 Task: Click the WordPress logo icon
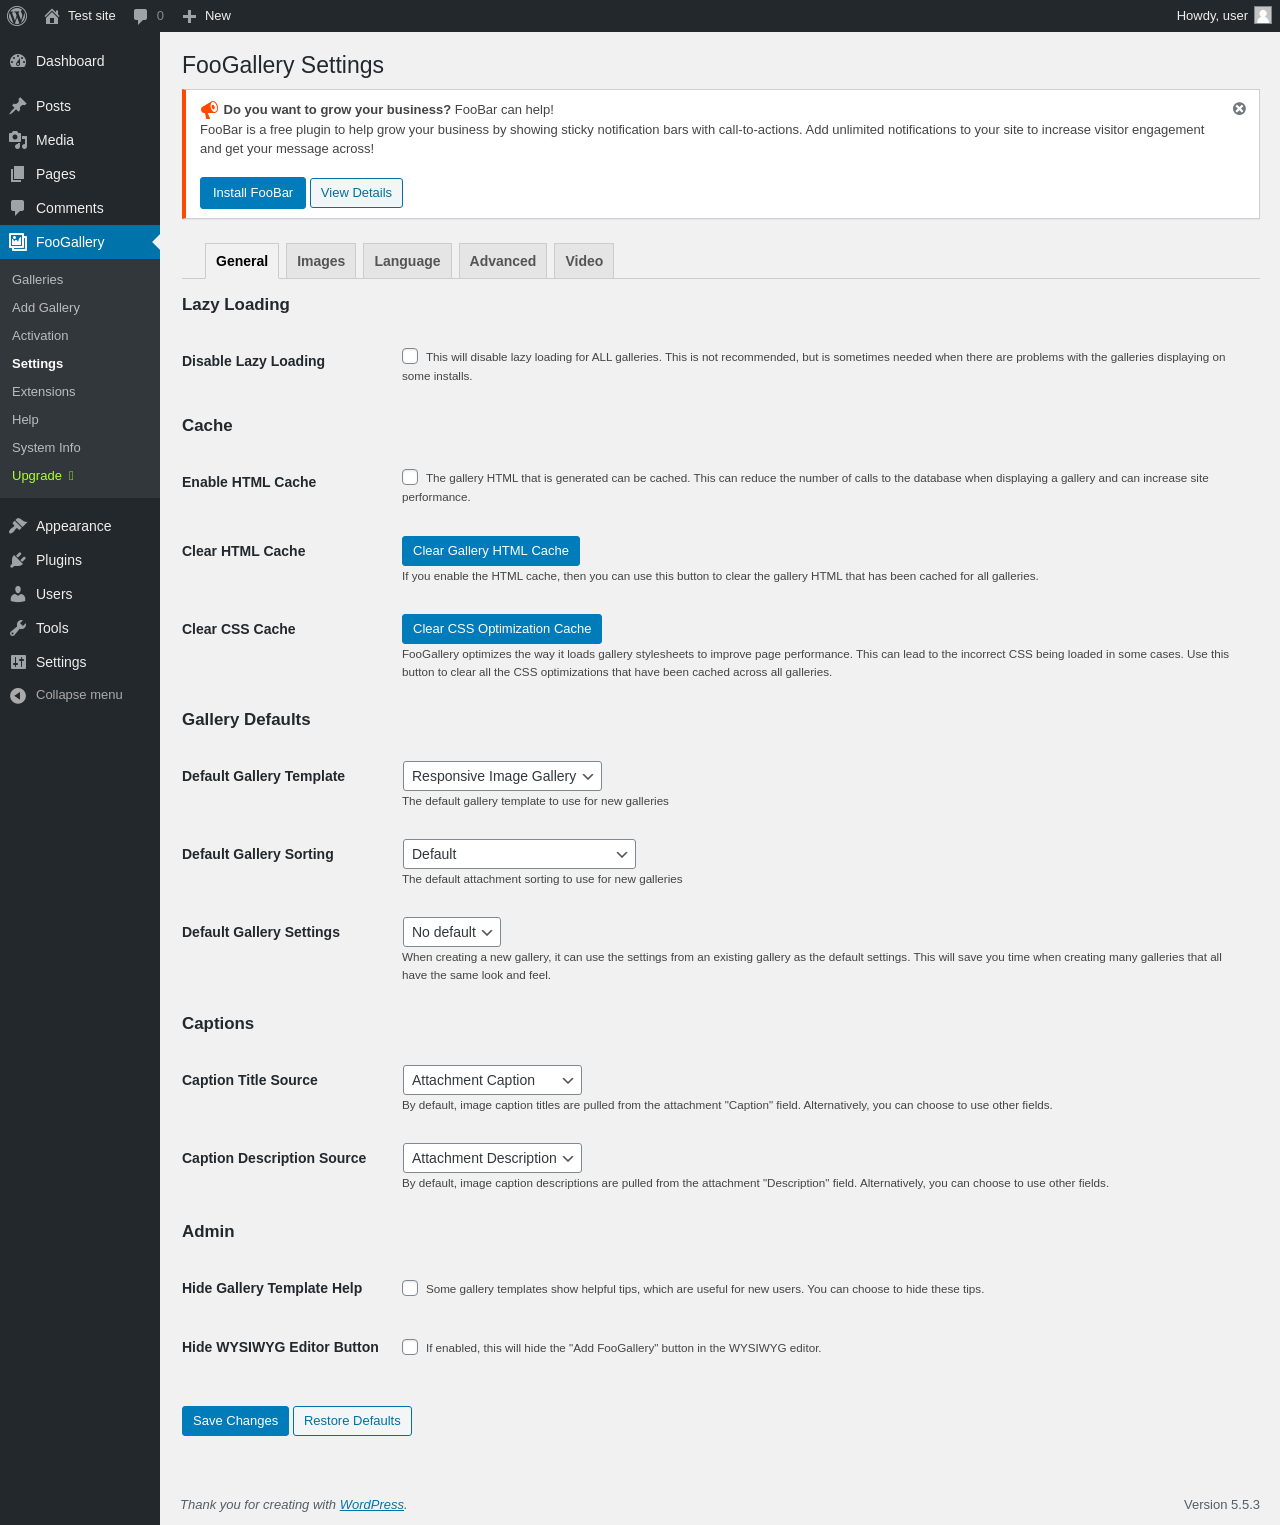17,16
